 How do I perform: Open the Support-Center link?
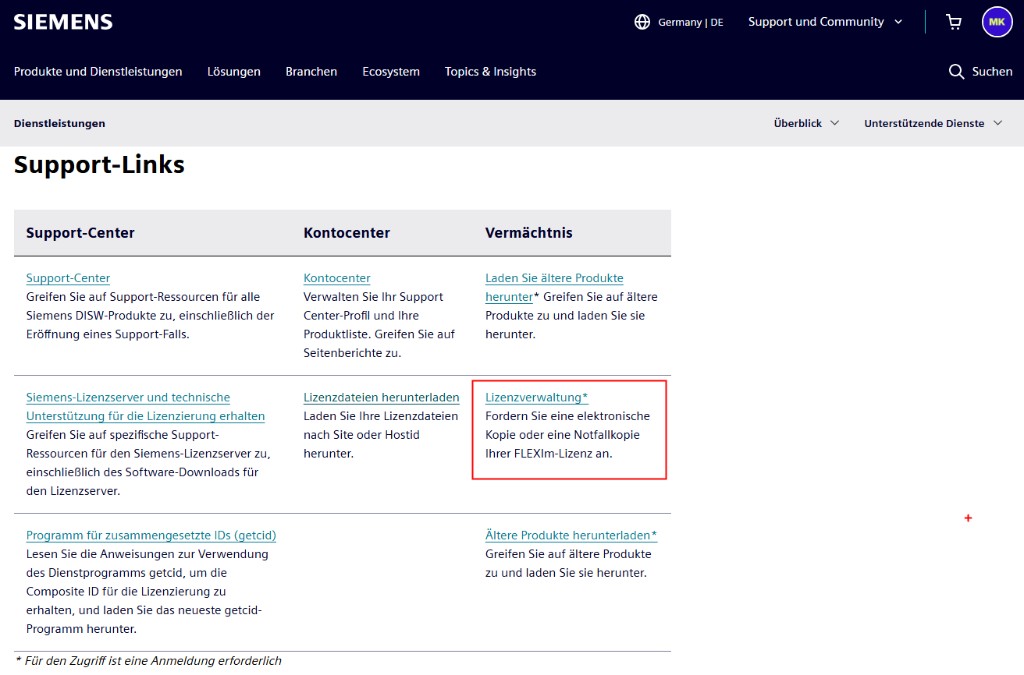coord(68,278)
